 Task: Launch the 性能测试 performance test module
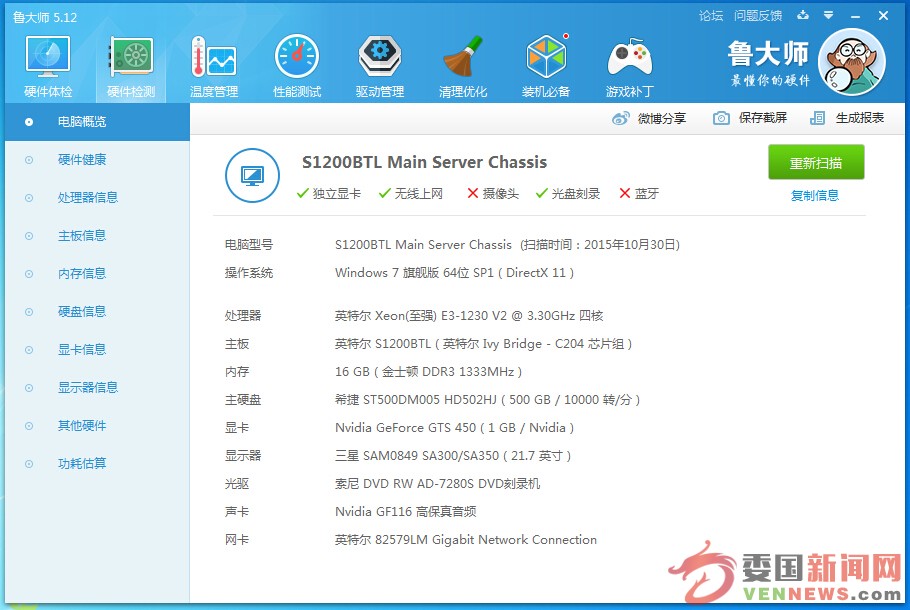pos(297,66)
